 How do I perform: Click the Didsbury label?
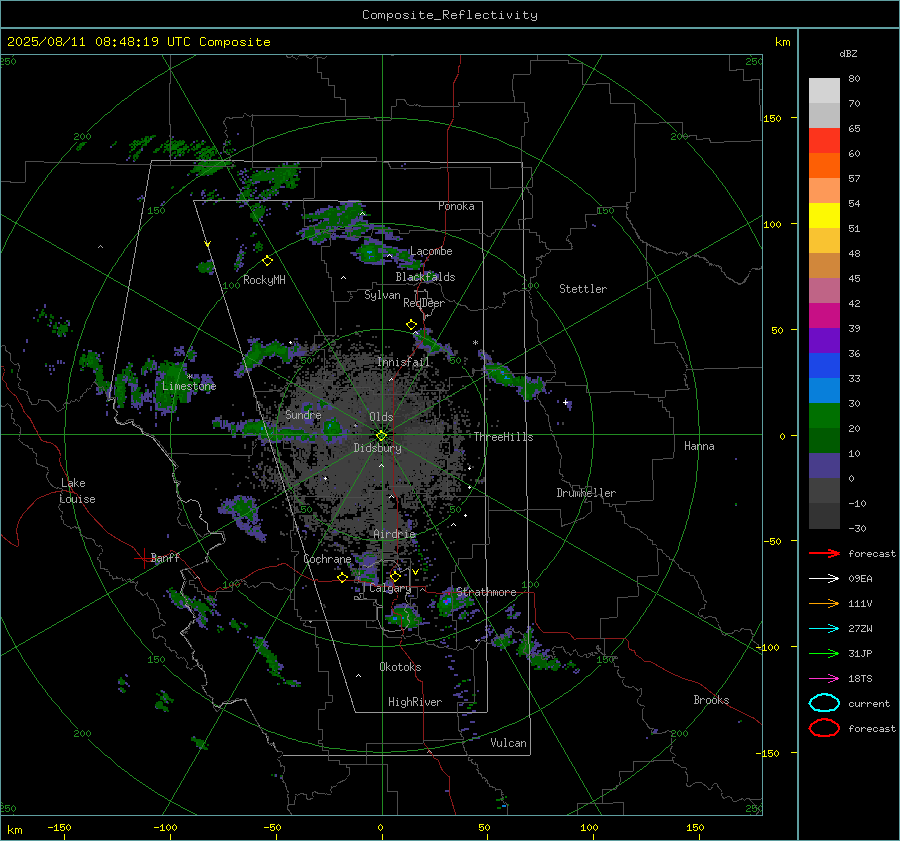click(377, 448)
